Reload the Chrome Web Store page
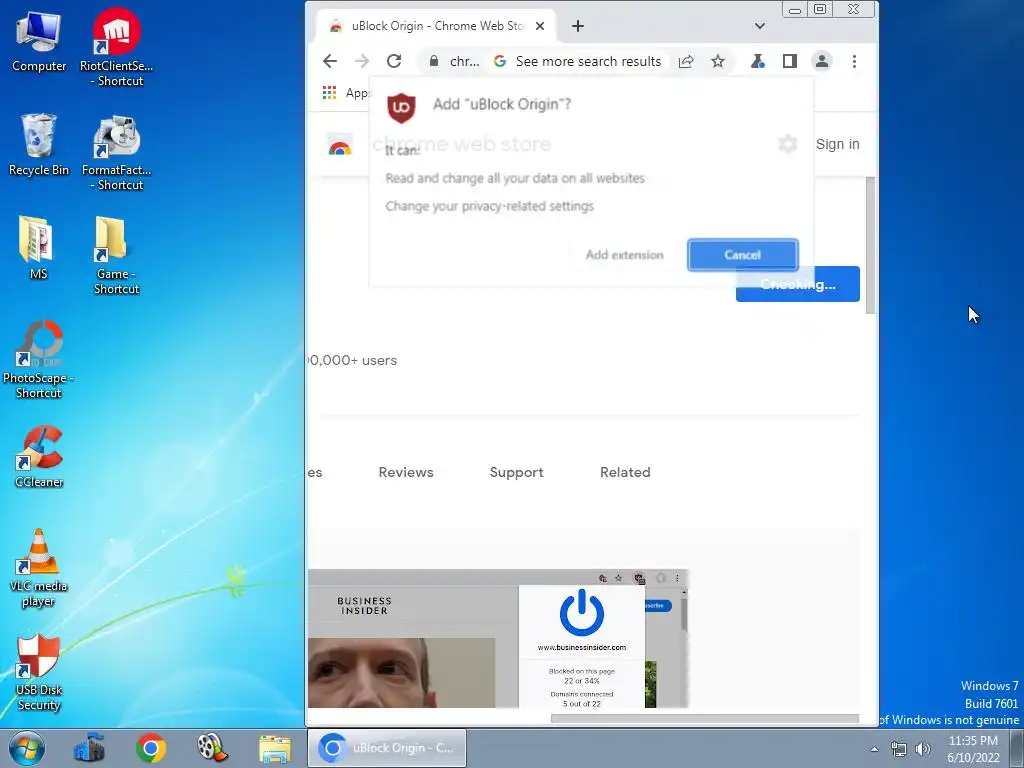Viewport: 1024px width, 768px height. click(394, 61)
